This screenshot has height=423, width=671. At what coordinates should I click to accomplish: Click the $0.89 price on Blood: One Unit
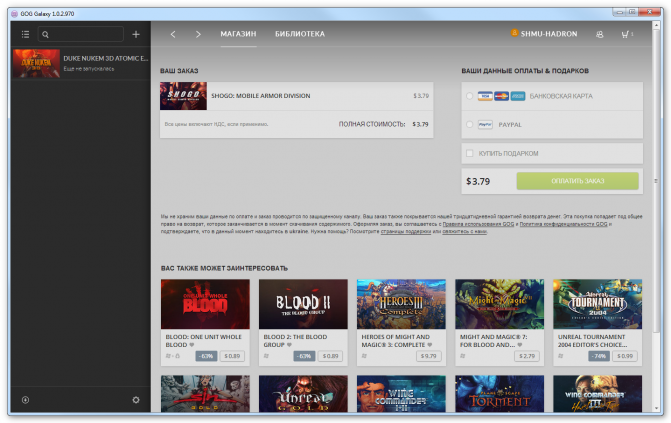point(232,356)
